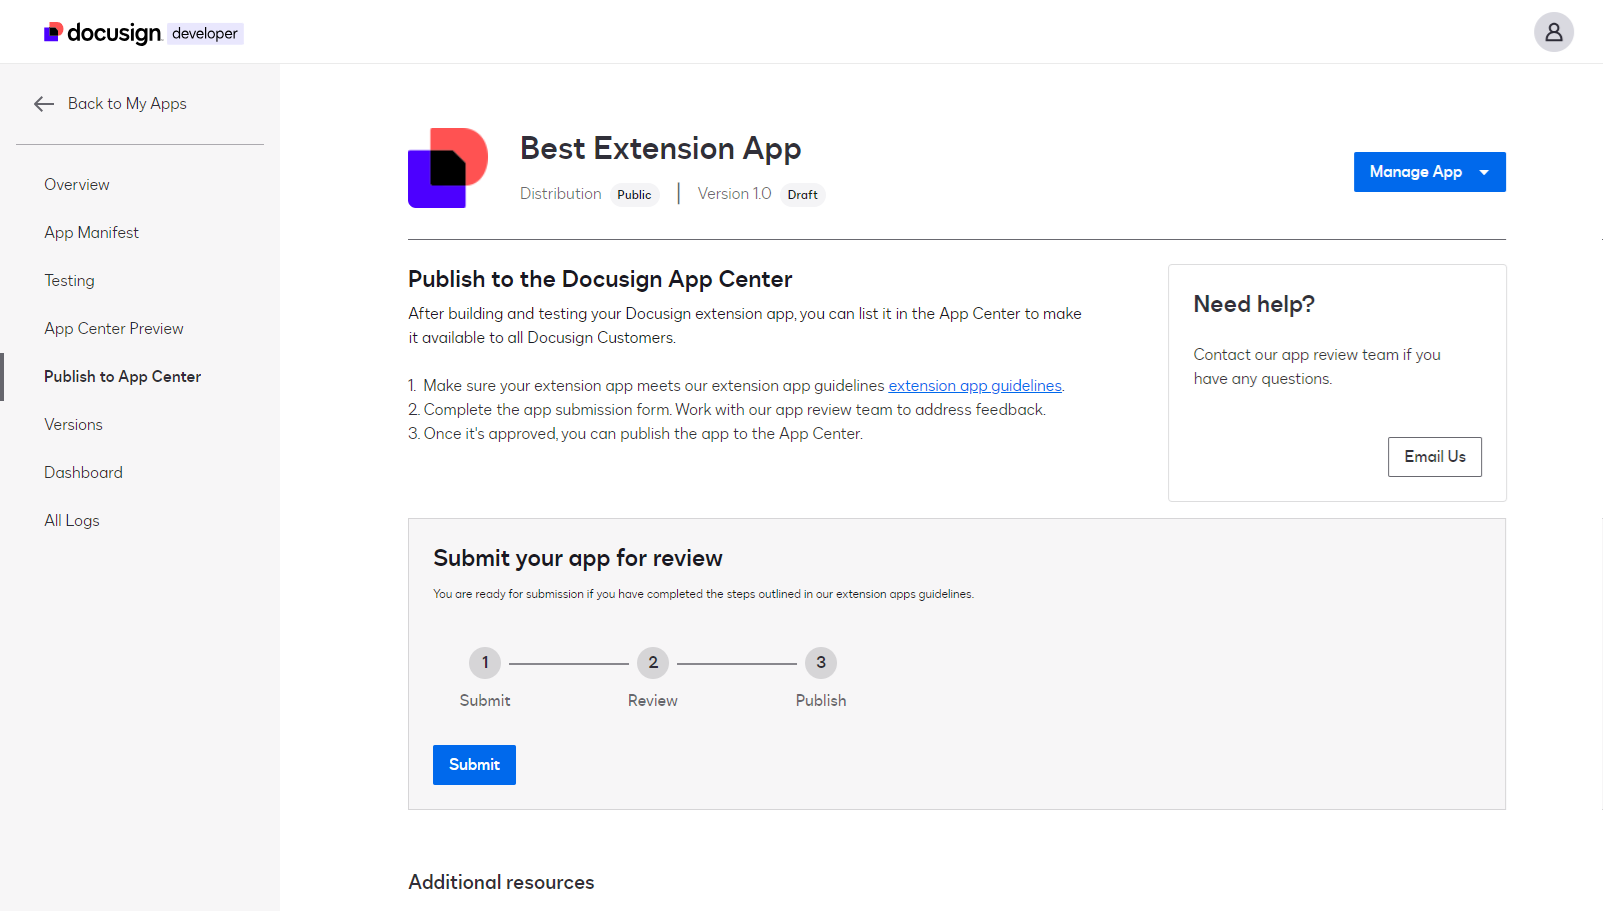Click step 3 Publish circle
This screenshot has width=1603, height=911.
click(x=821, y=663)
